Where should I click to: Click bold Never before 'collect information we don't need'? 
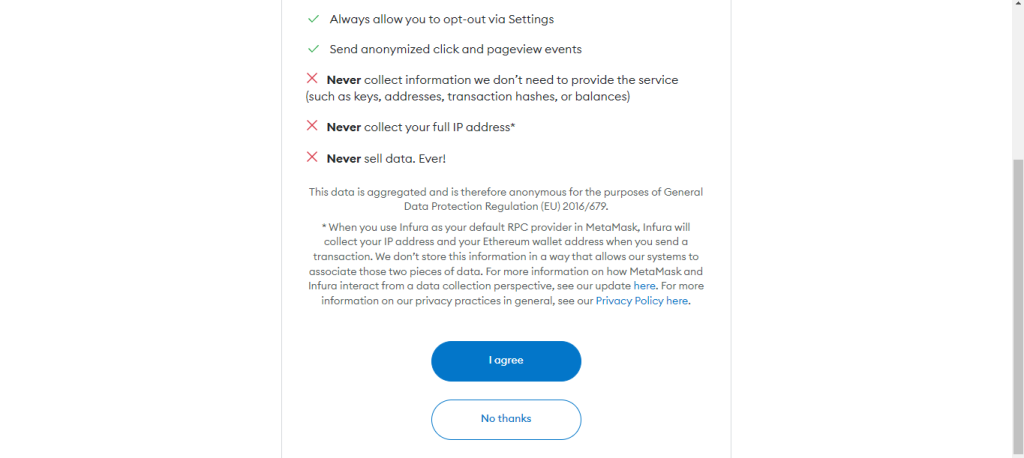(344, 80)
